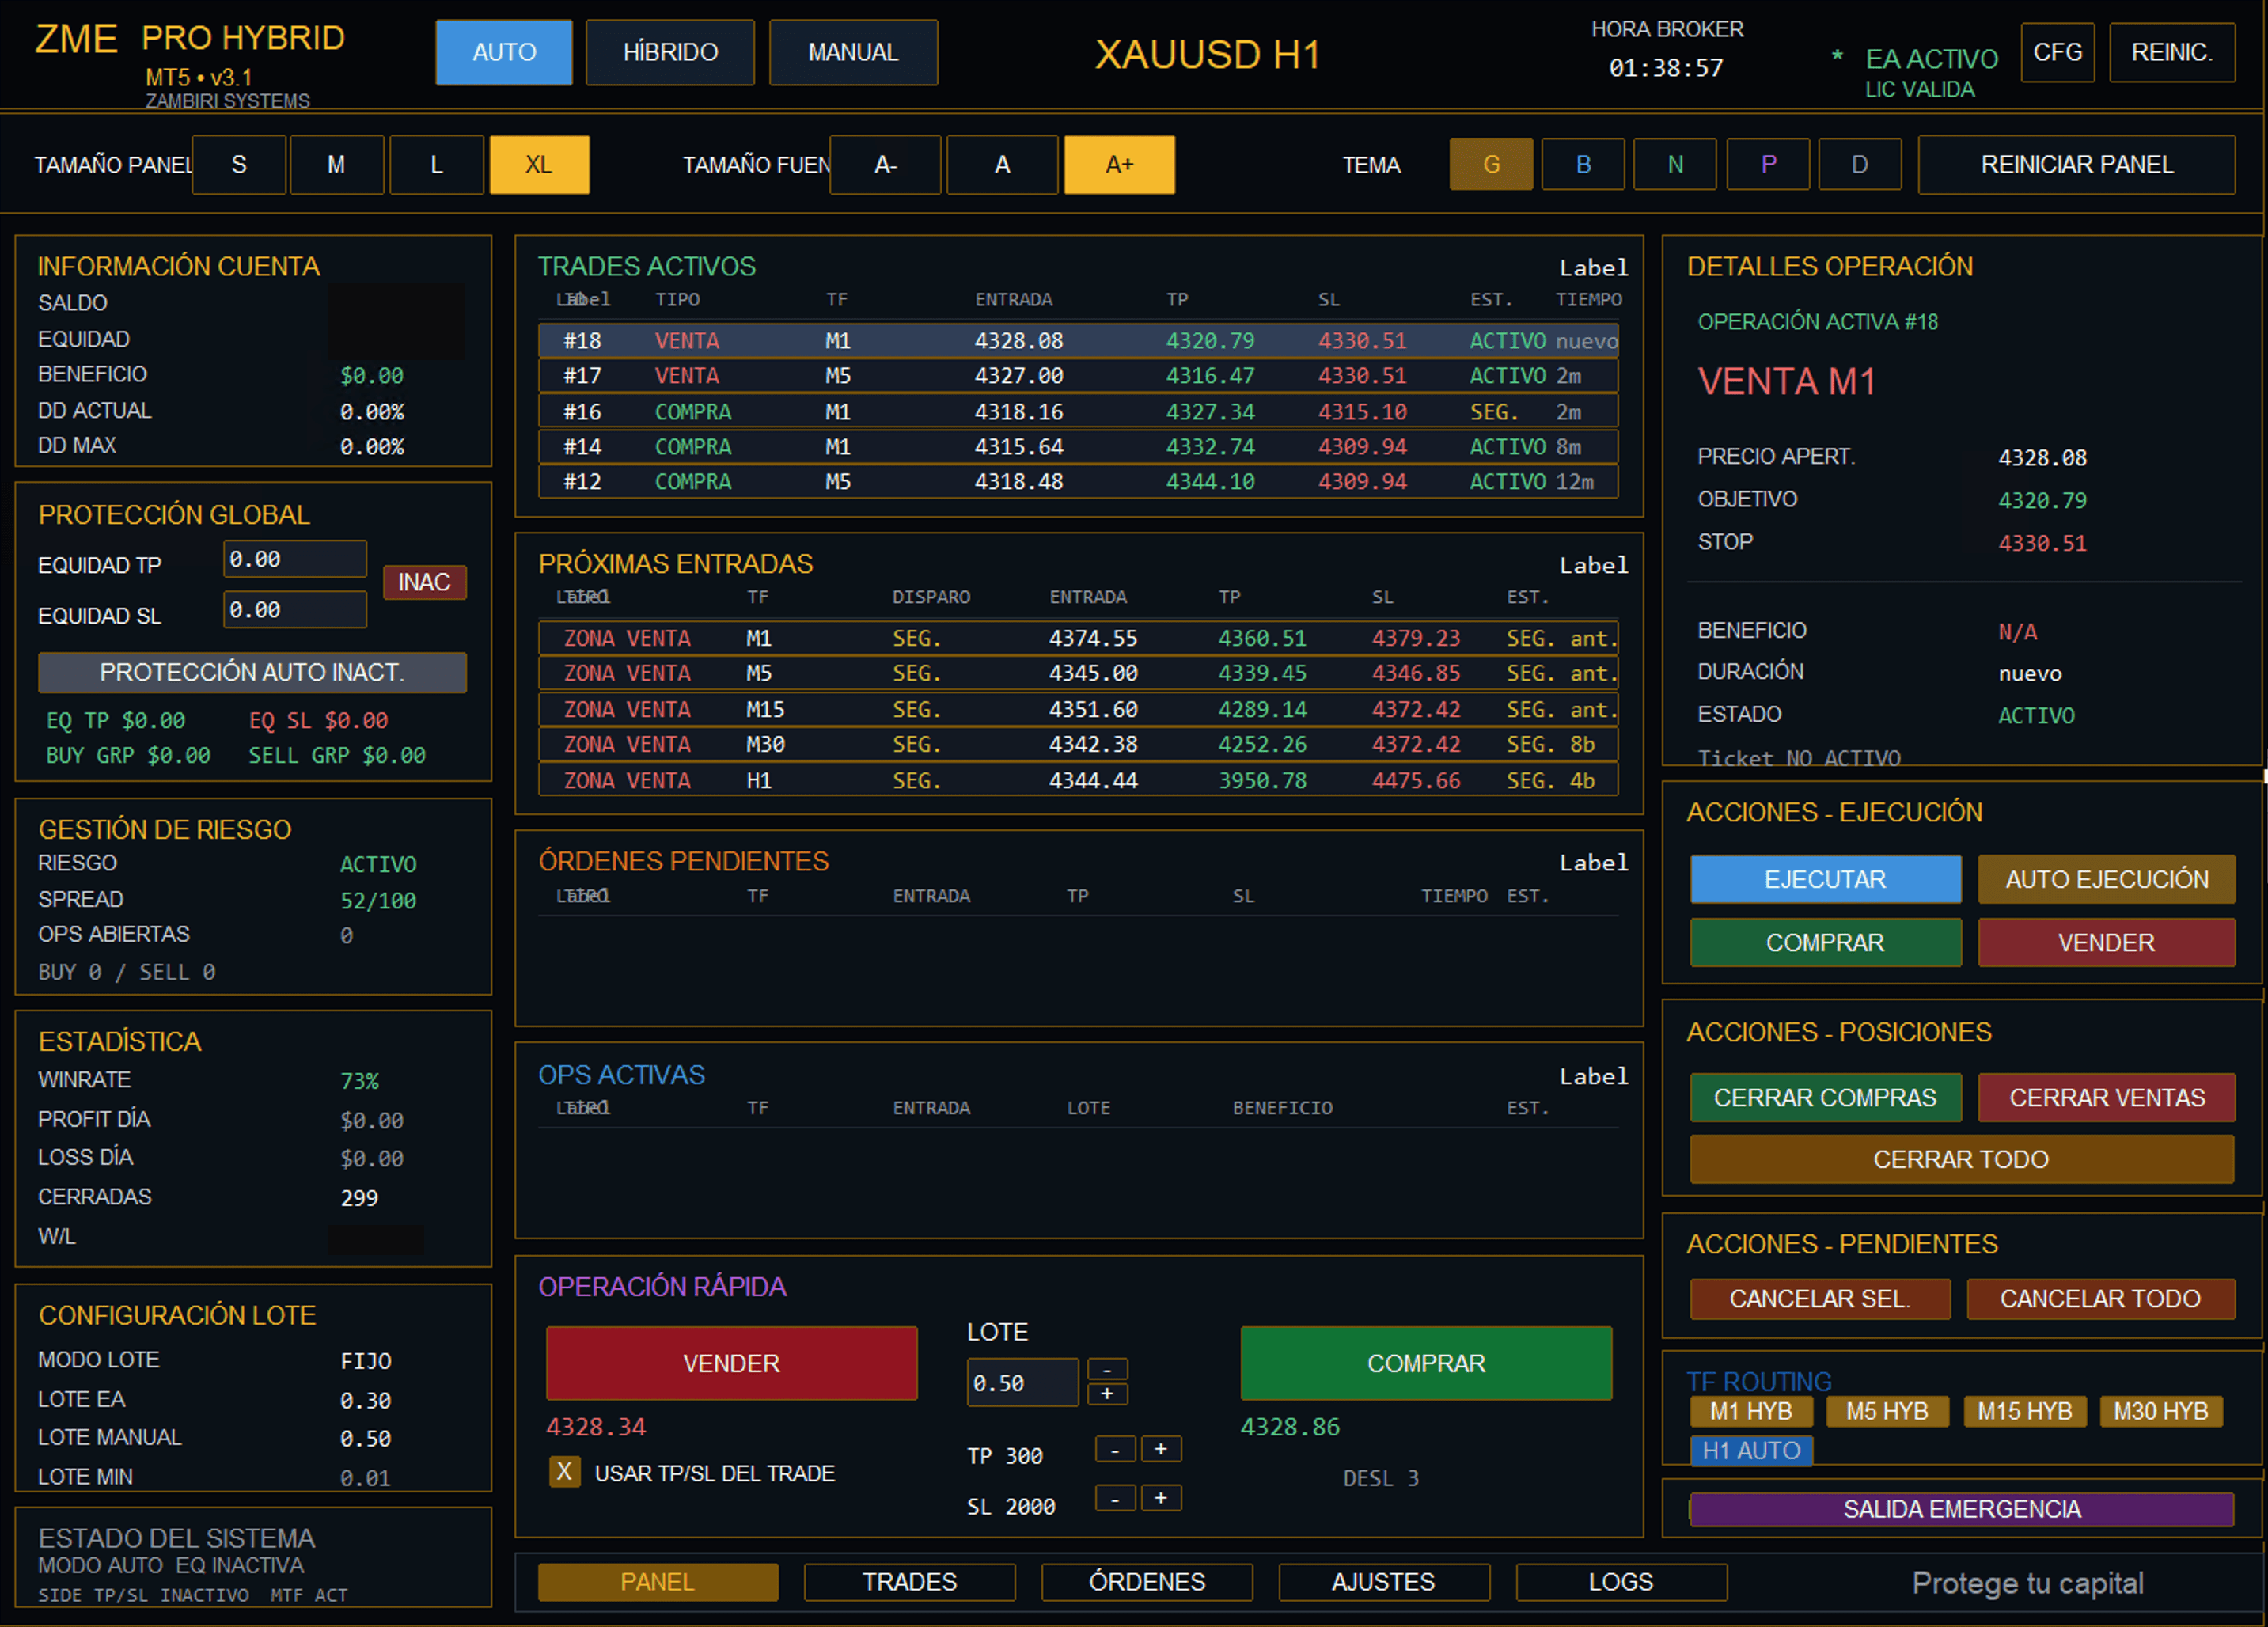2268x1627 pixels.
Task: Toggle M30 HYB routing
Action: point(2161,1411)
